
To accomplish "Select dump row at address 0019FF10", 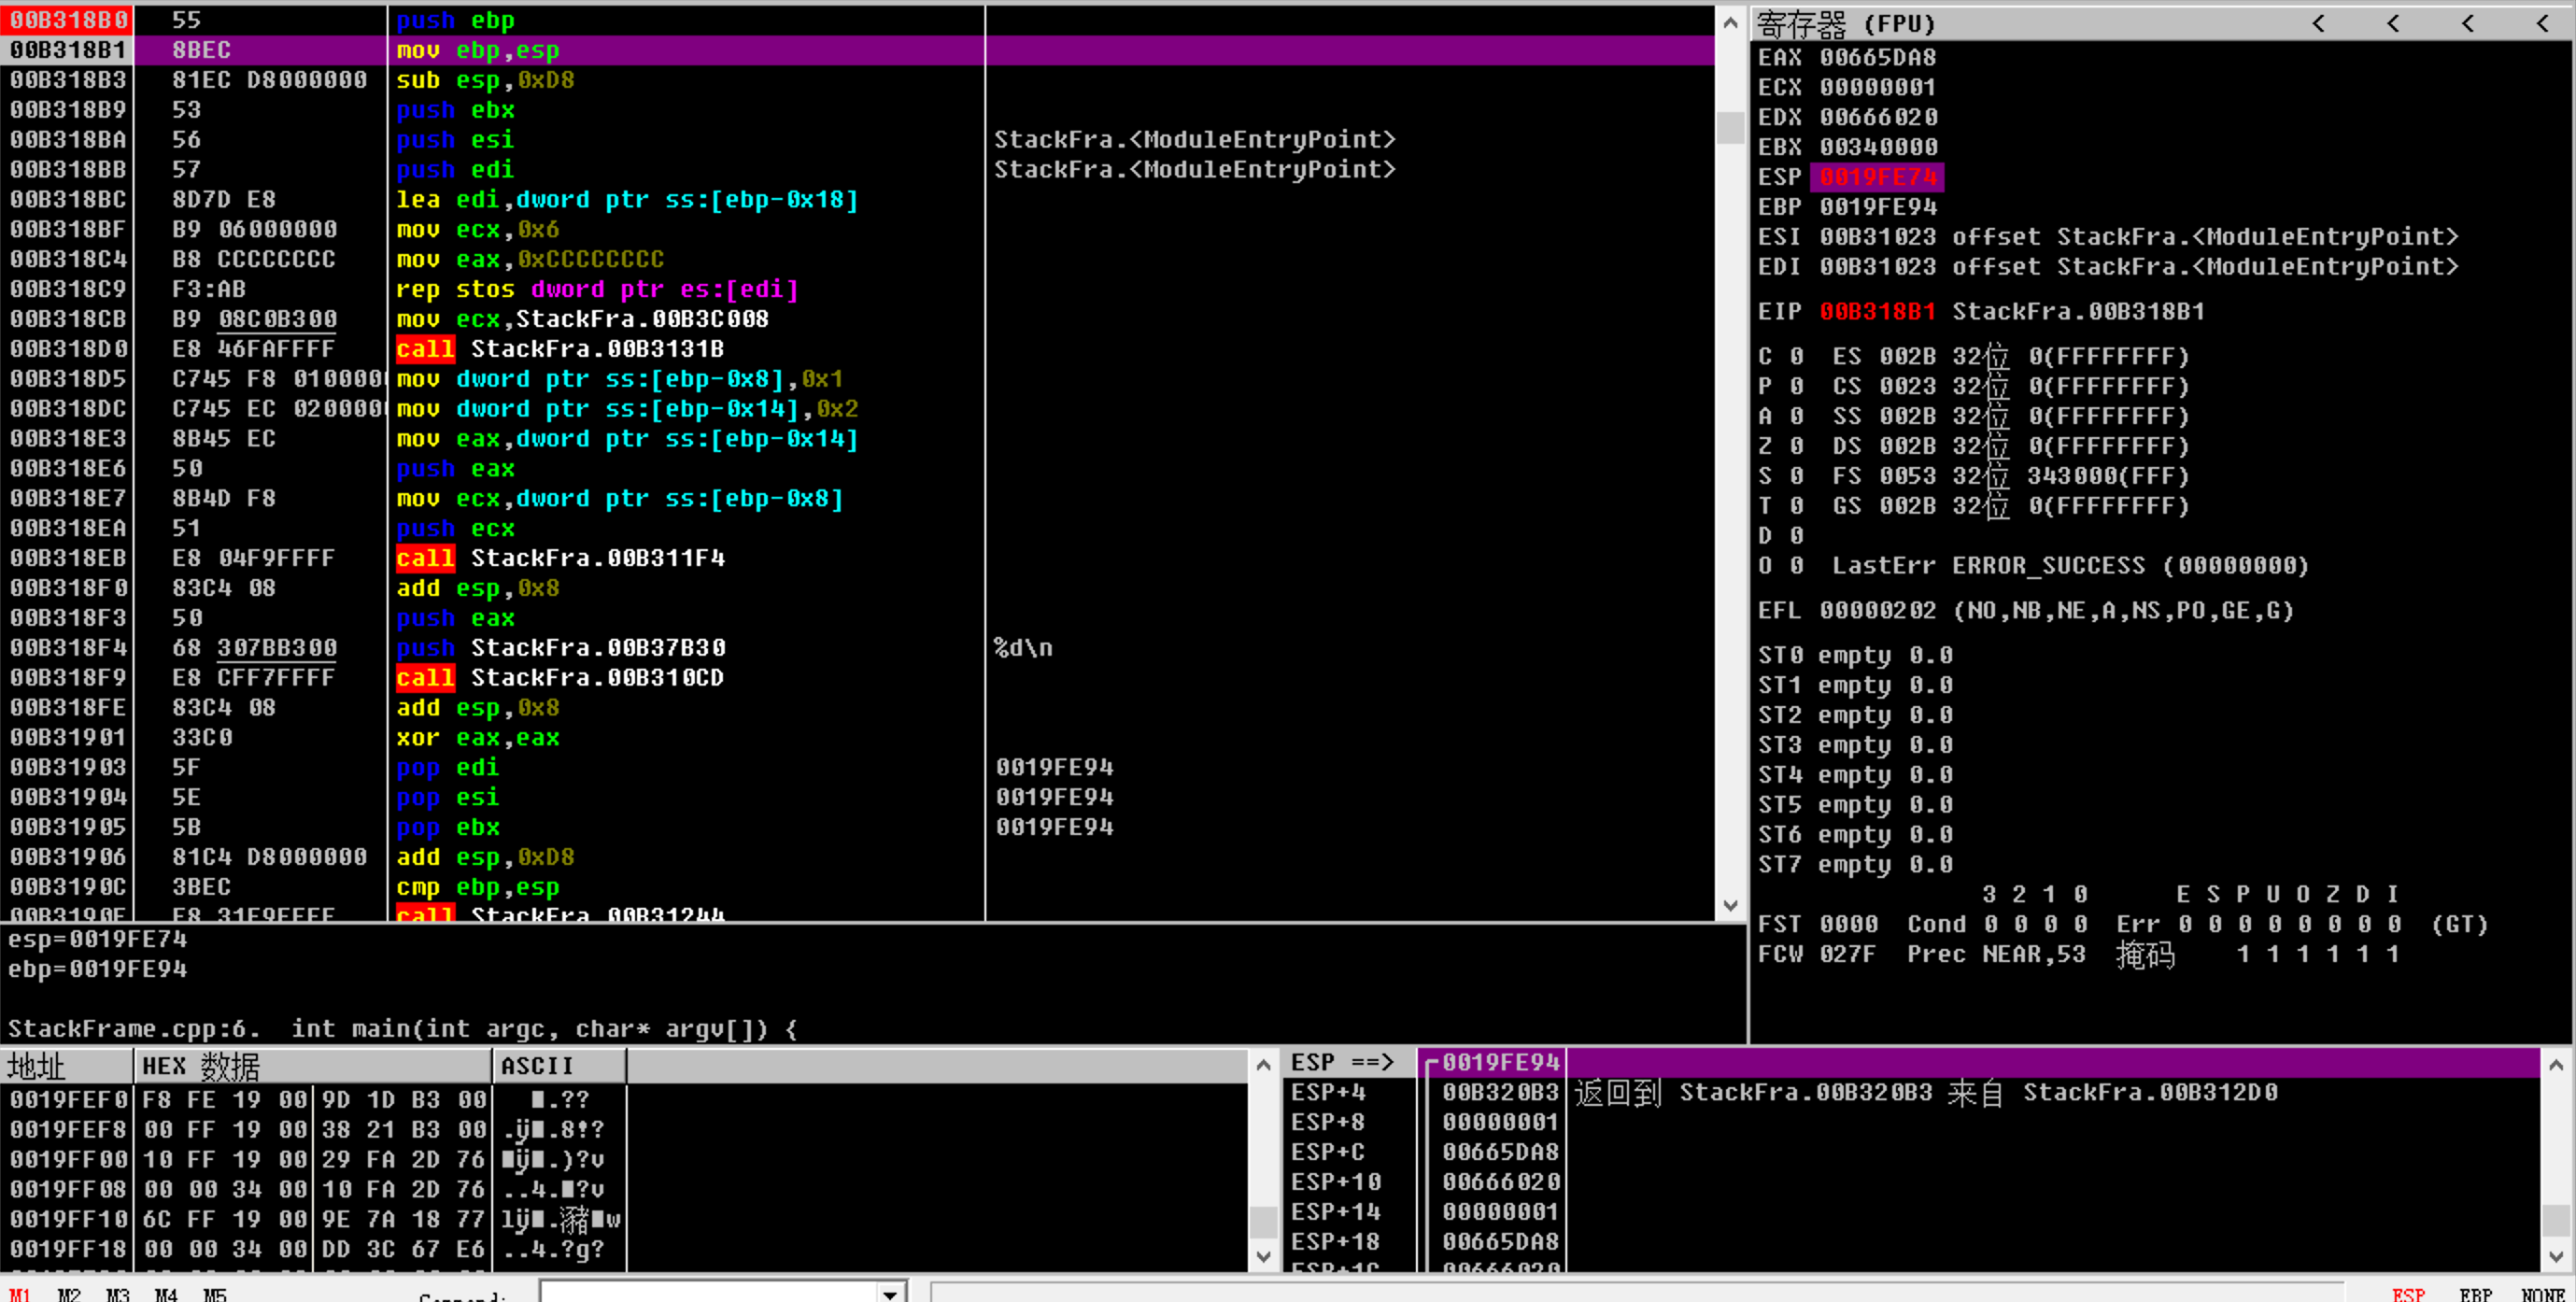I will pyautogui.click(x=312, y=1220).
